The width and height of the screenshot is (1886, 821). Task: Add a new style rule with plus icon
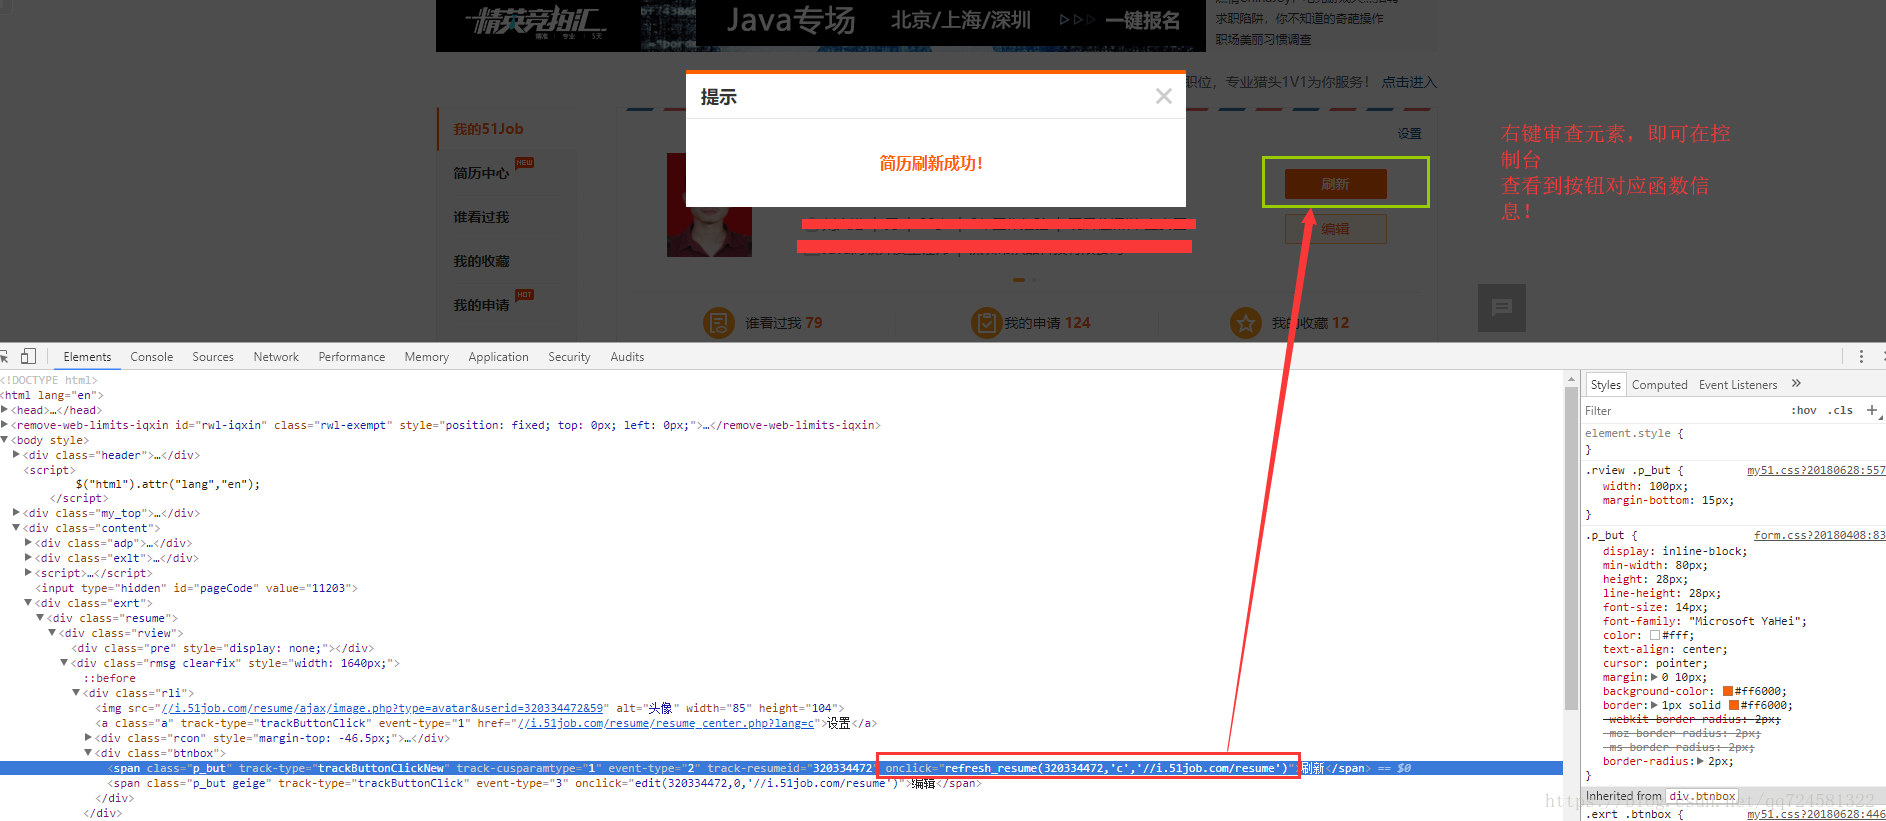[1872, 410]
